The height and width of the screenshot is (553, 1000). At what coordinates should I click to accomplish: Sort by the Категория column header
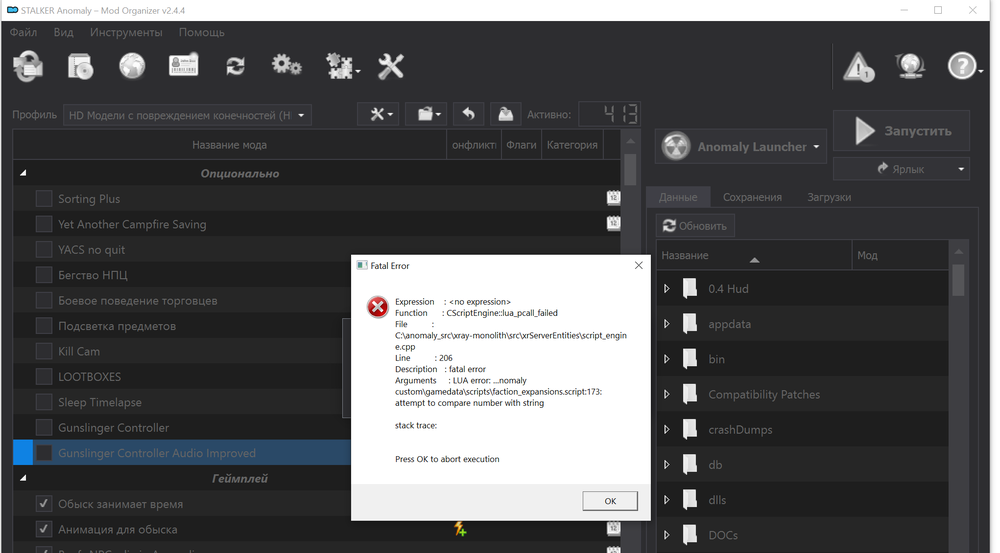click(572, 145)
